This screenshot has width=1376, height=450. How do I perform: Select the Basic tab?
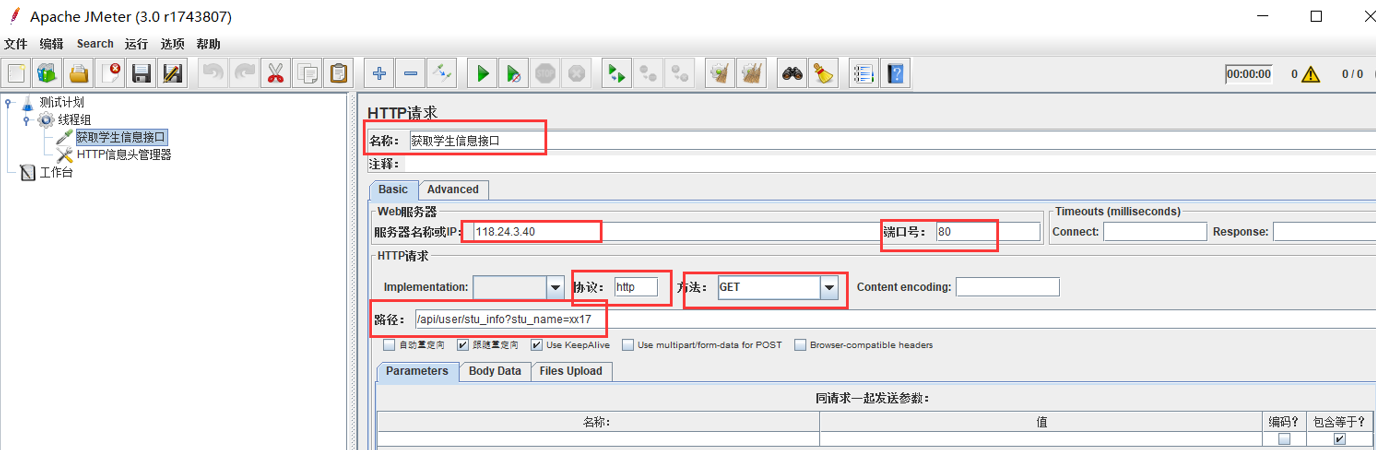click(393, 189)
